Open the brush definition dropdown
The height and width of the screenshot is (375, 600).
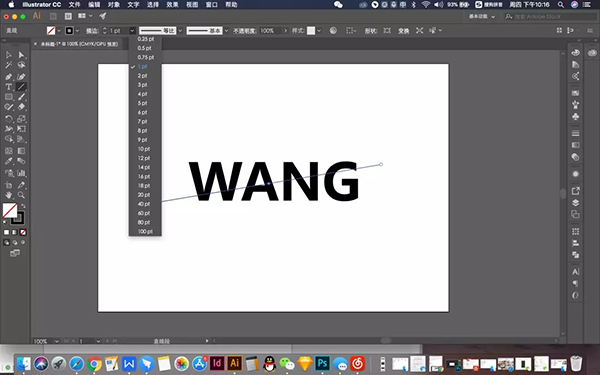click(x=226, y=31)
